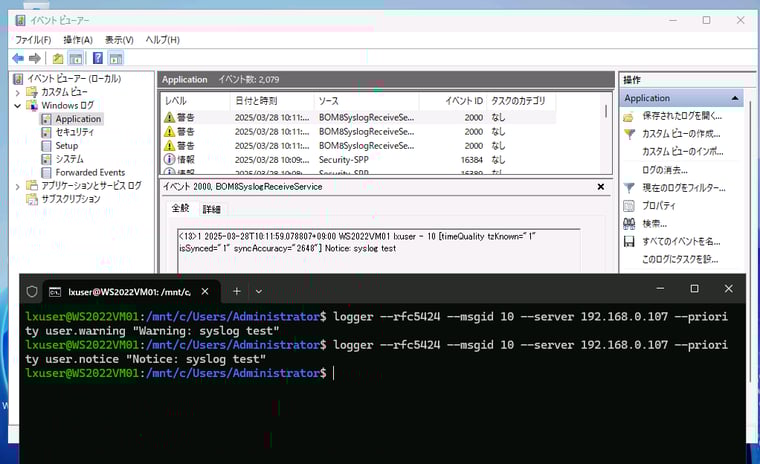
Task: Close the lxuser terminal tab
Action: (x=205, y=292)
